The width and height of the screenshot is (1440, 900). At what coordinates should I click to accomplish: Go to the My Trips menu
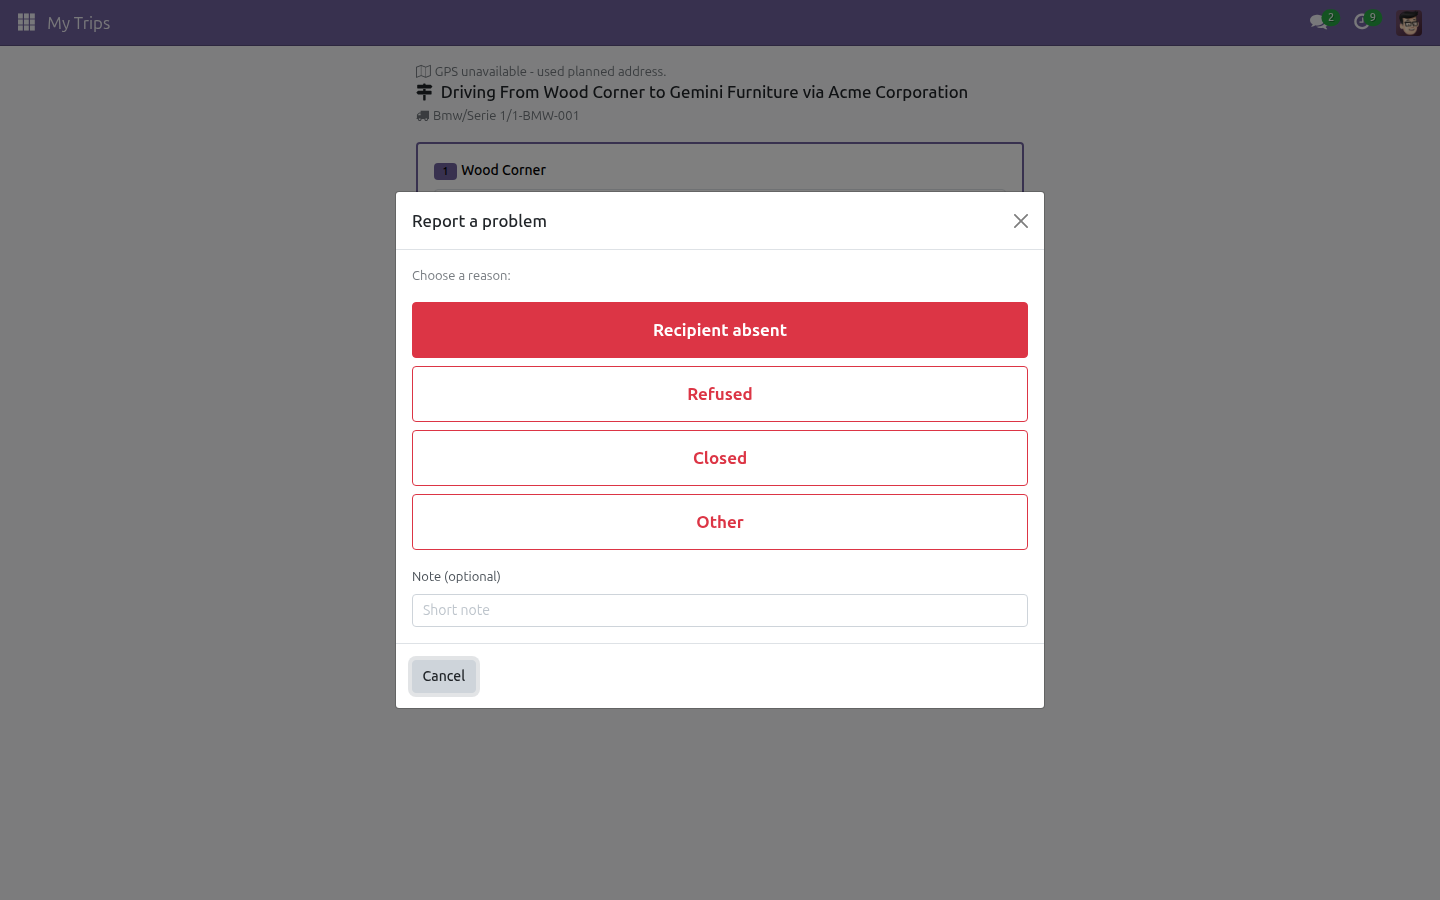79,23
